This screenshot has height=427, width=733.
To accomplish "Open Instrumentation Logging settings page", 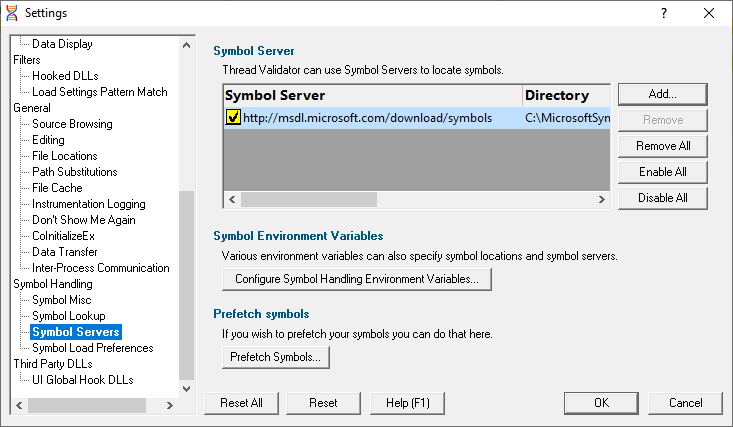I will (x=88, y=204).
